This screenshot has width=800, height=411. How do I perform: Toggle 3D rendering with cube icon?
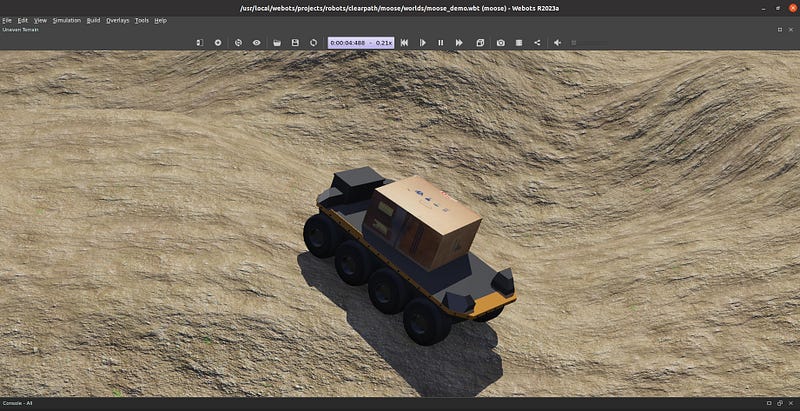(480, 43)
